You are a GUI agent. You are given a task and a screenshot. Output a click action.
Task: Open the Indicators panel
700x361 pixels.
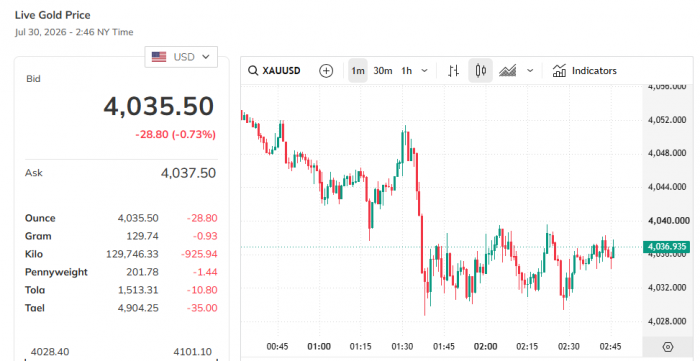[584, 71]
